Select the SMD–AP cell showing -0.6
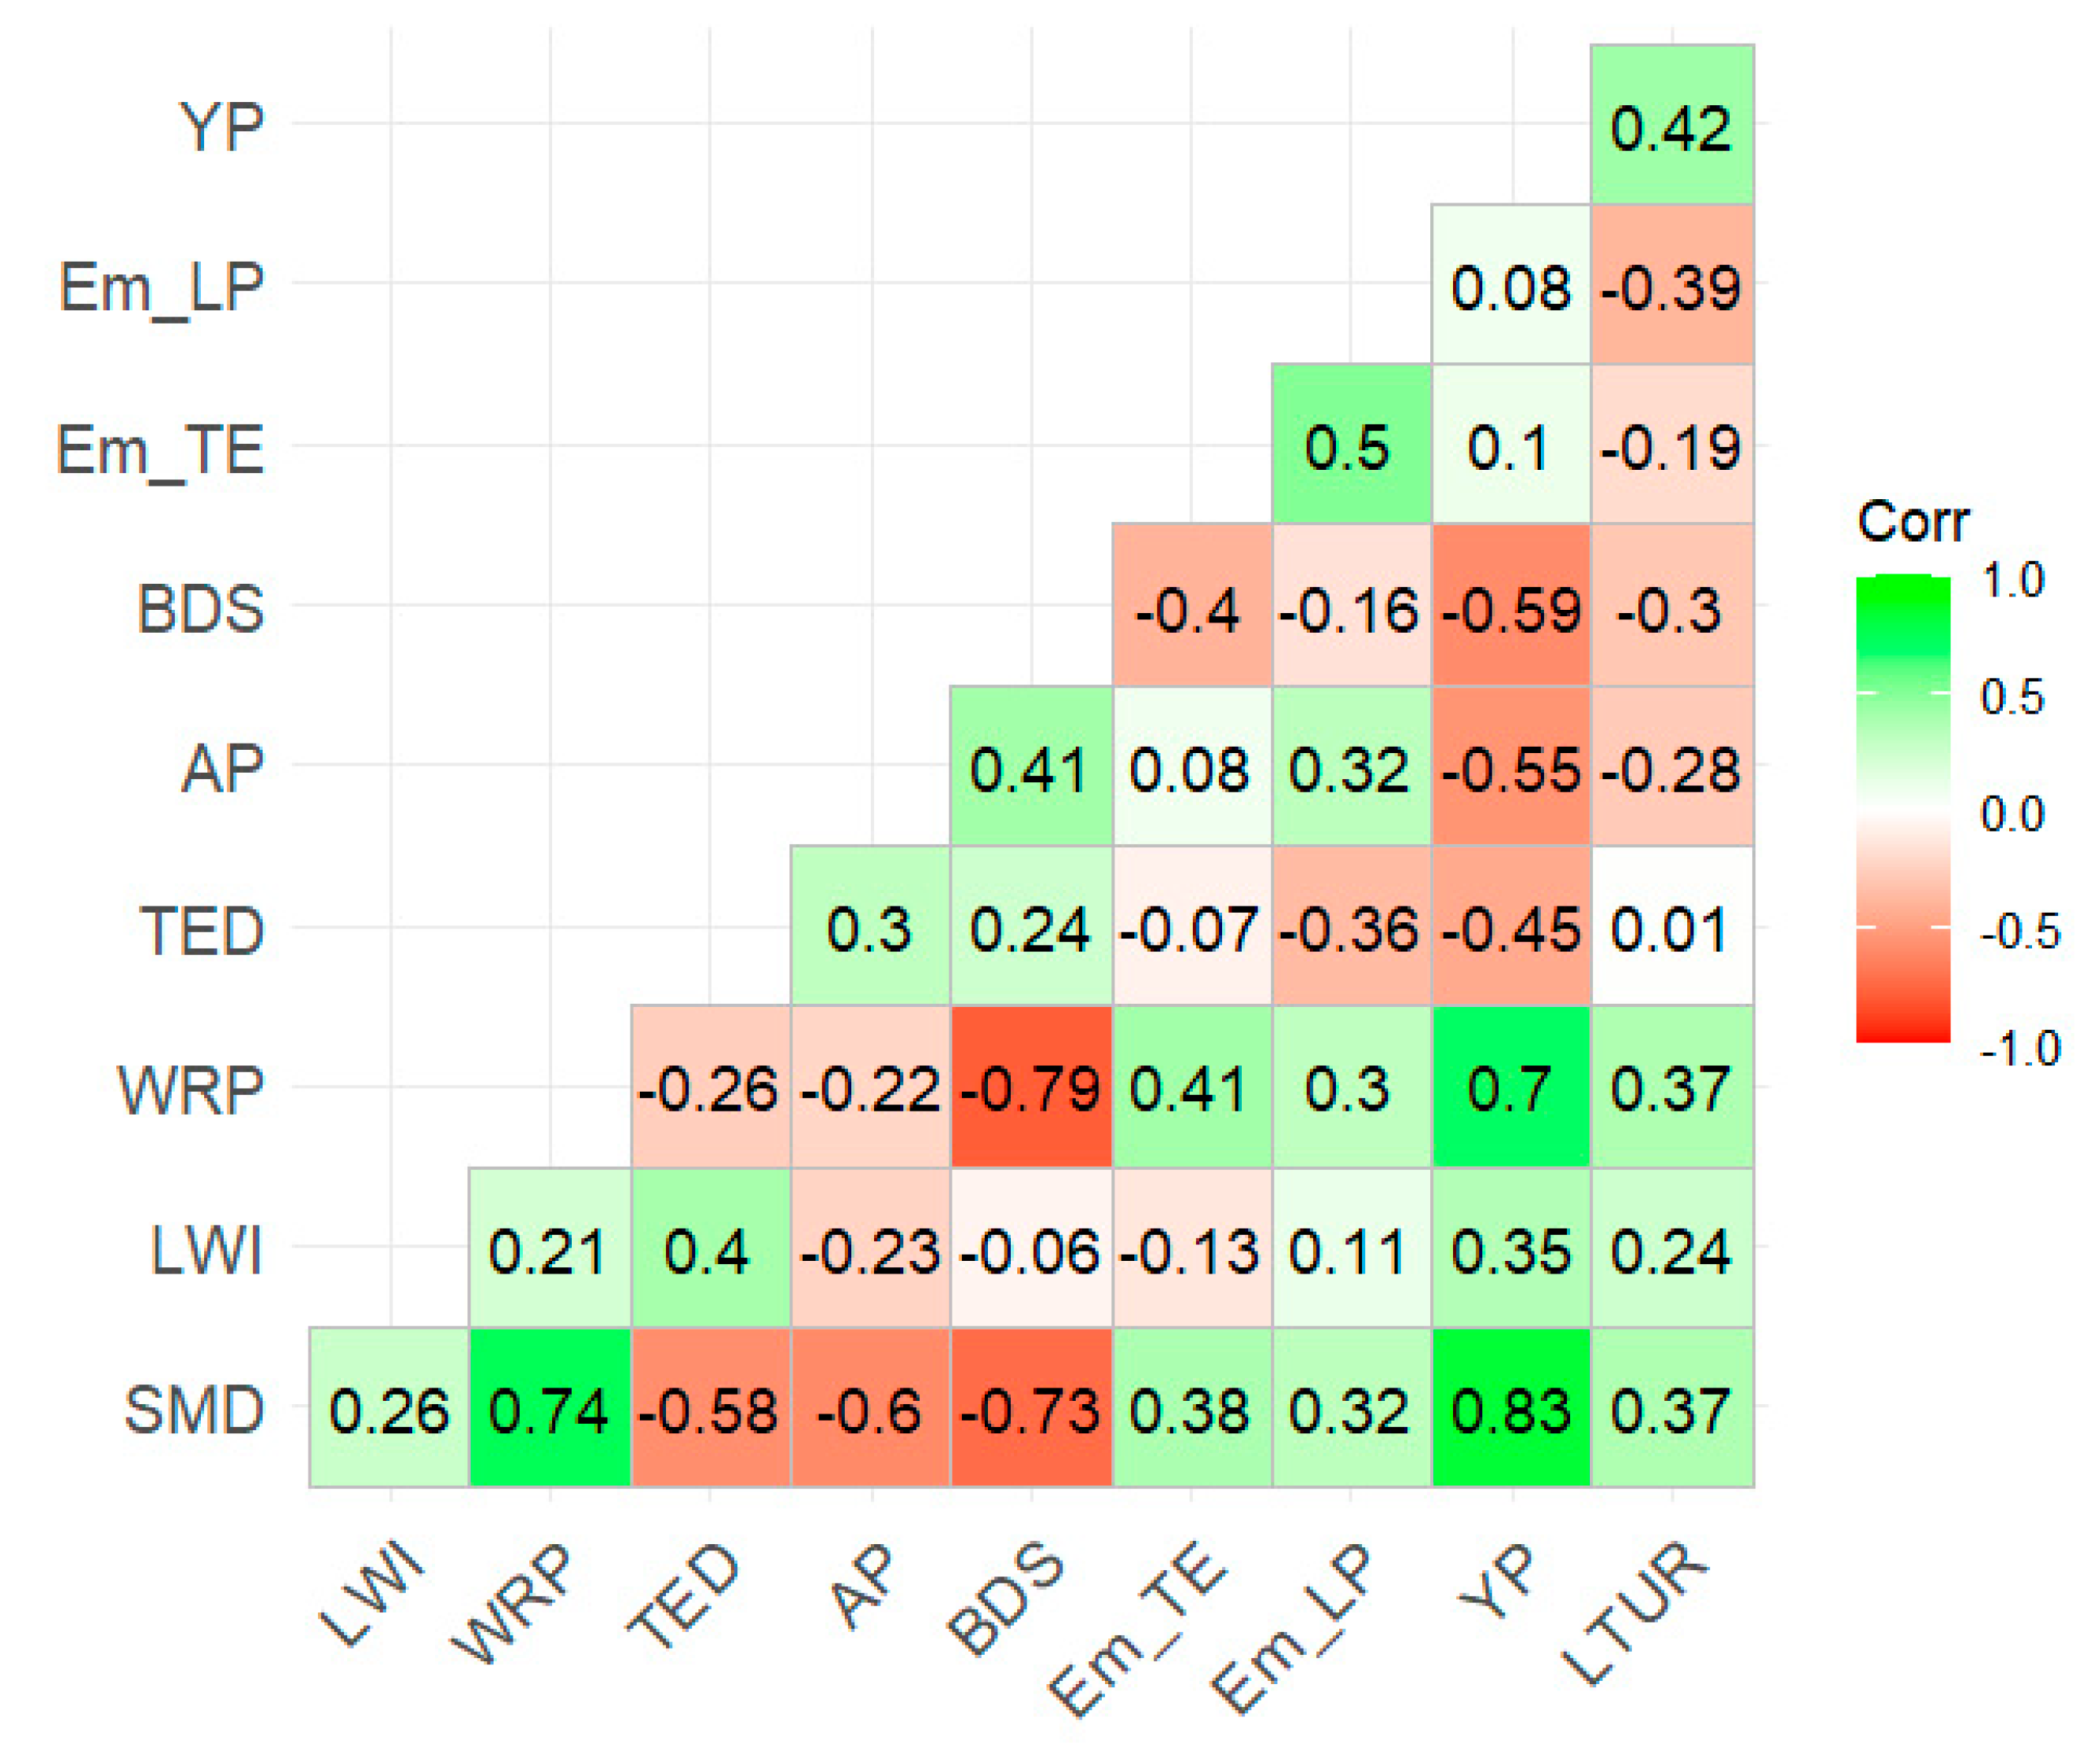2089x1764 pixels. click(x=870, y=1408)
